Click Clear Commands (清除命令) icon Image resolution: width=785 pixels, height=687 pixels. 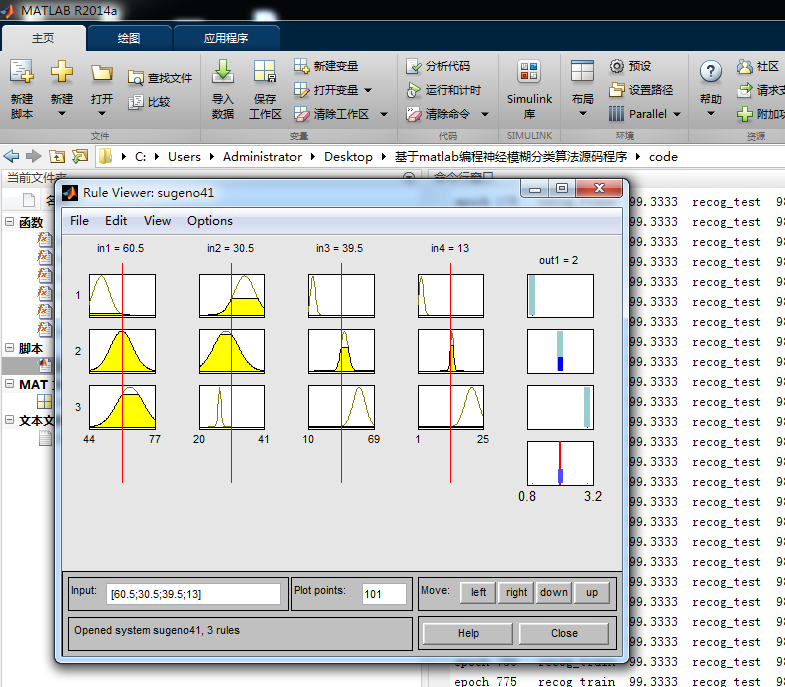[414, 114]
